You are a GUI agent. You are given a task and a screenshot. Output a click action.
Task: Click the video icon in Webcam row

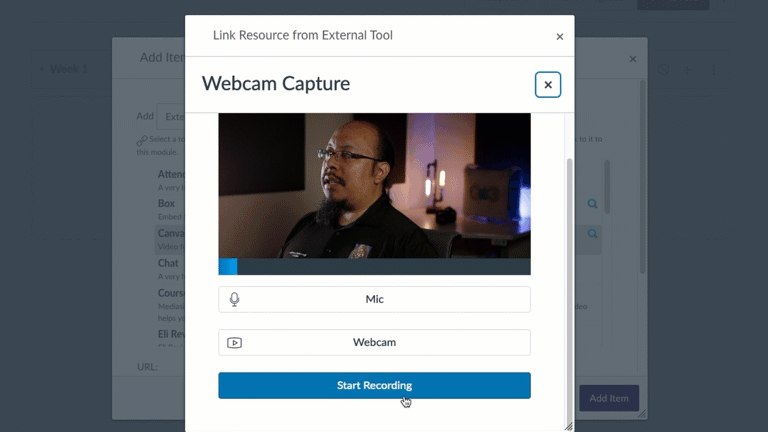(x=235, y=343)
